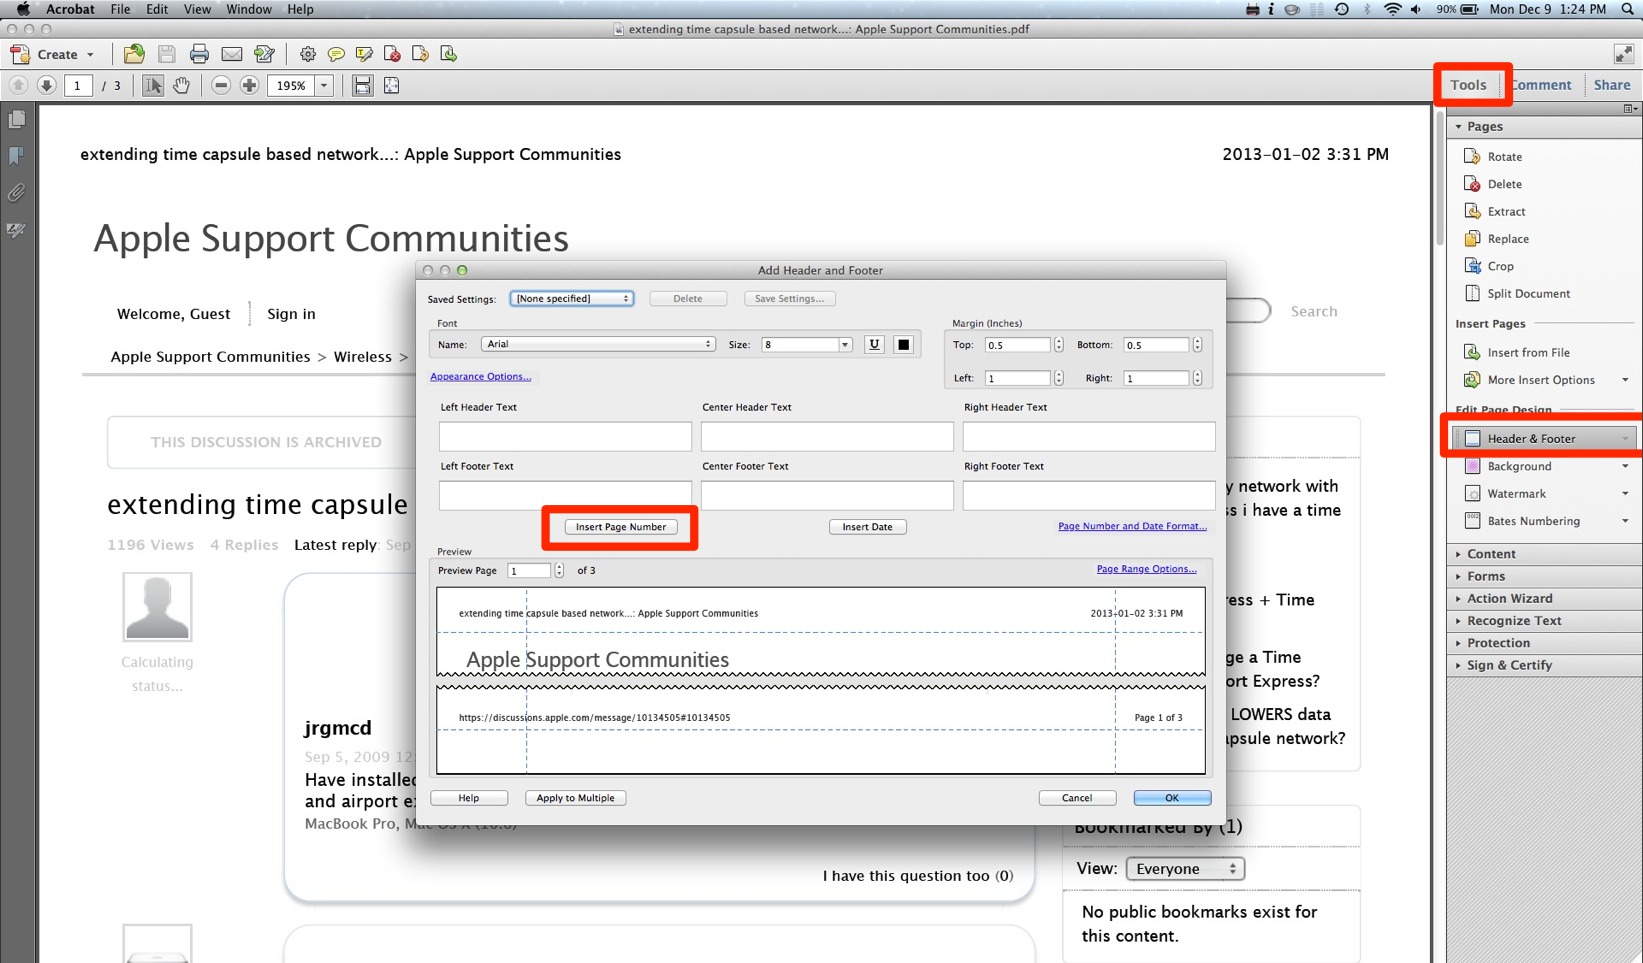
Task: Click the Rotate Pages toolbar icon
Action: point(420,54)
